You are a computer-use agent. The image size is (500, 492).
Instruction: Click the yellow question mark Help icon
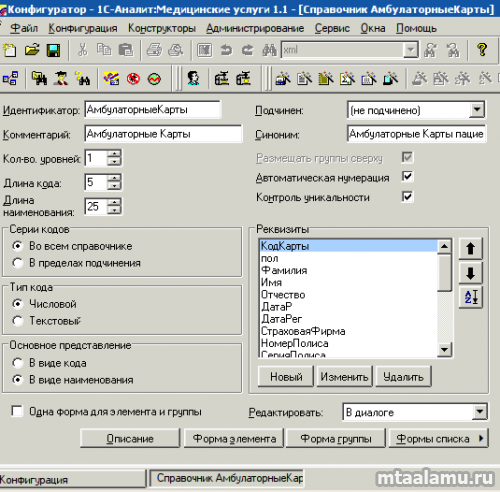[x=482, y=50]
